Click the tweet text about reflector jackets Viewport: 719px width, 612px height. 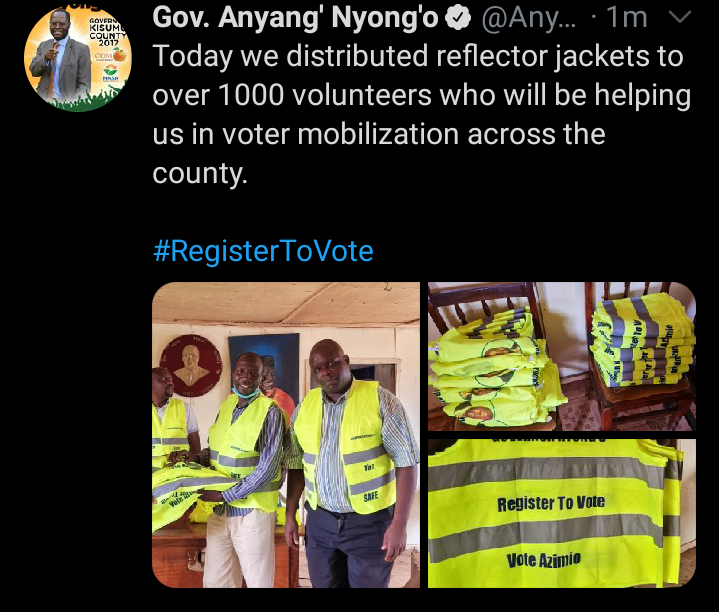[x=421, y=115]
